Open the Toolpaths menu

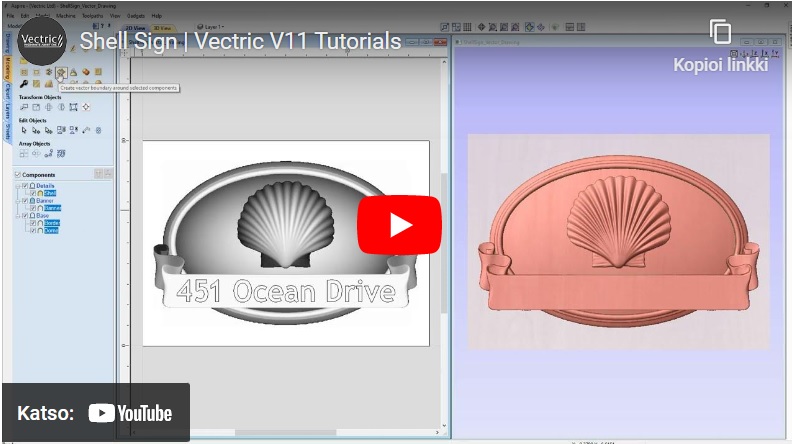[x=92, y=16]
